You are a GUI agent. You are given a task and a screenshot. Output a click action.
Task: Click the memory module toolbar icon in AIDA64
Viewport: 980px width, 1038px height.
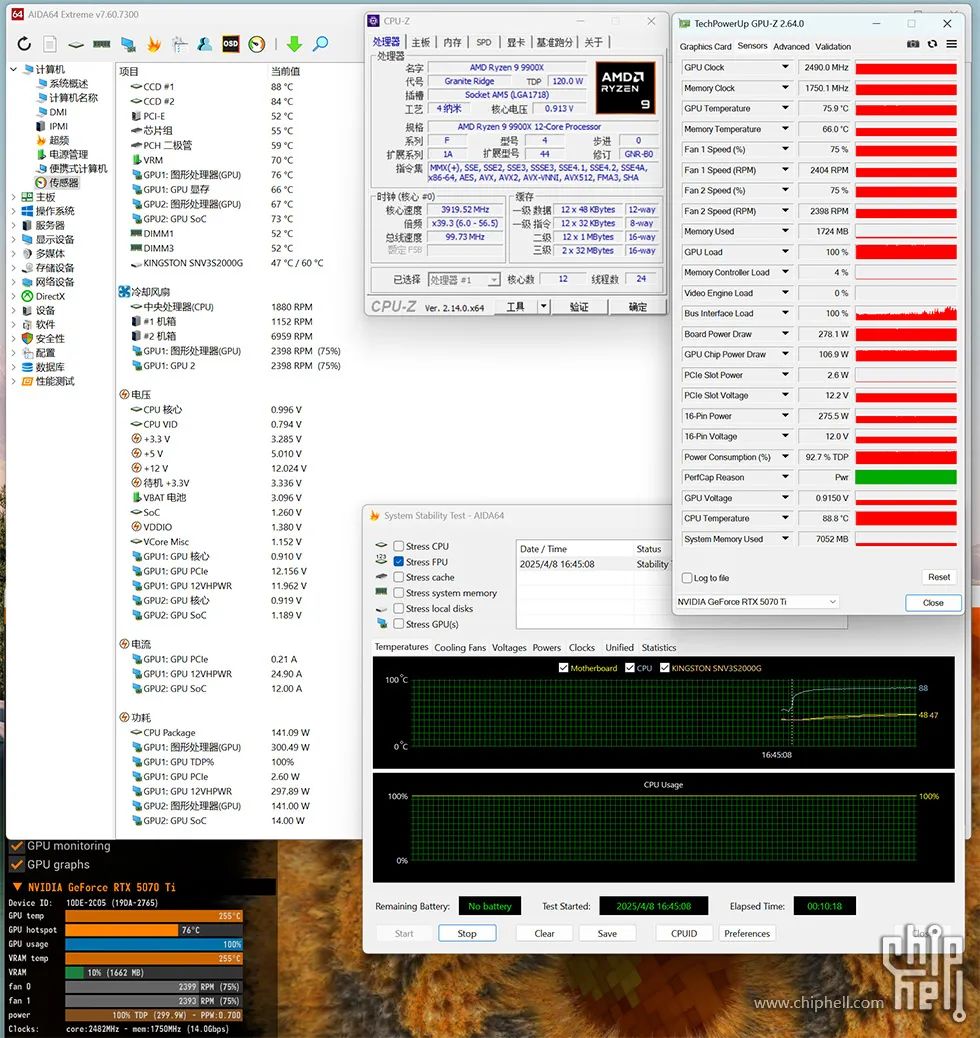(101, 44)
